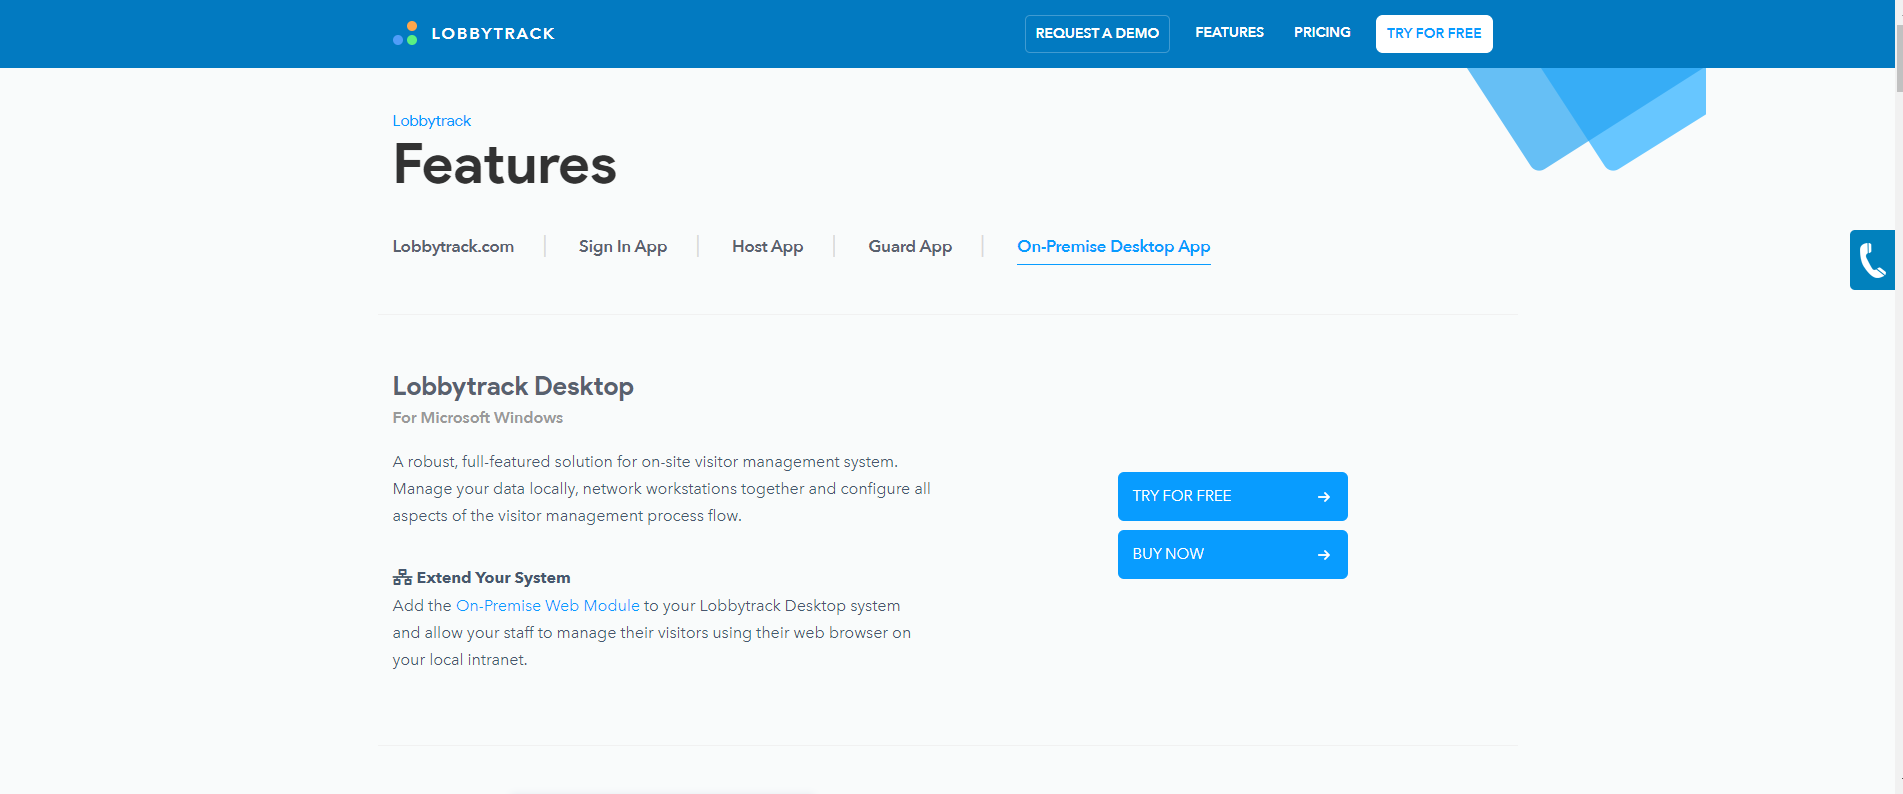Click the arrow on Try For Free button
This screenshot has width=1903, height=794.
1323,497
